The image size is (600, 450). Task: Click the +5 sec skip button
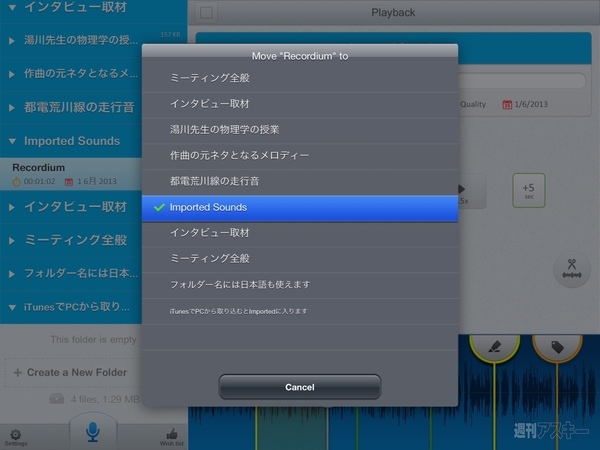[x=528, y=191]
